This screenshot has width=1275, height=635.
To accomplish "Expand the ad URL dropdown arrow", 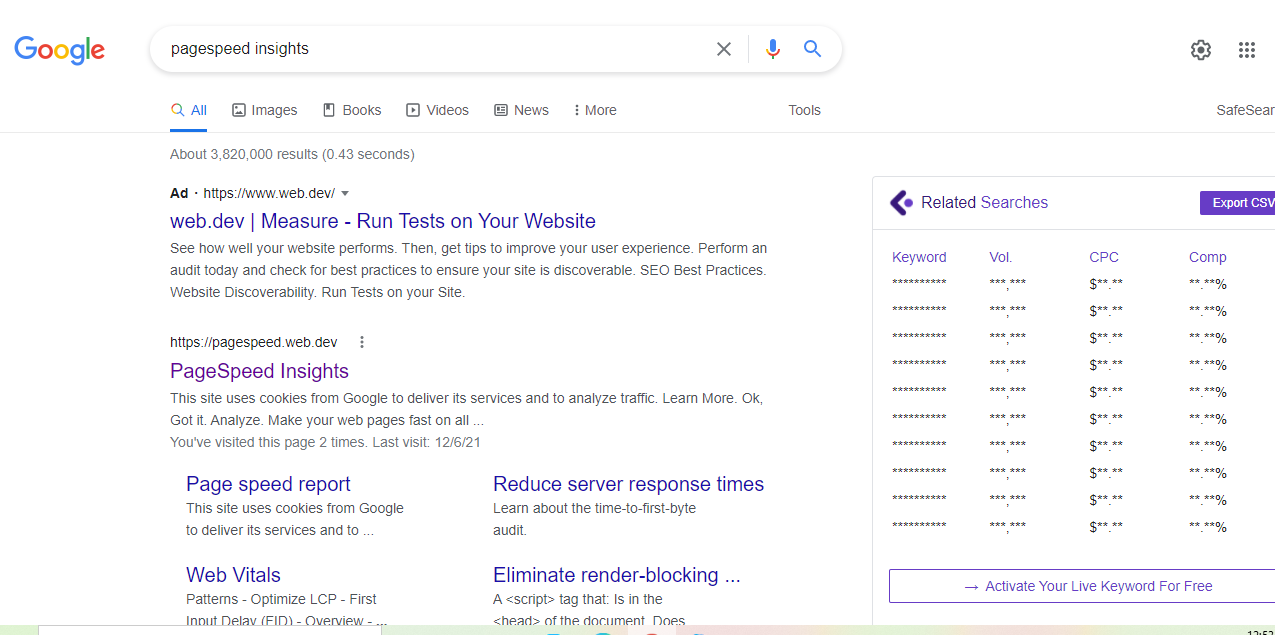I will pos(345,193).
